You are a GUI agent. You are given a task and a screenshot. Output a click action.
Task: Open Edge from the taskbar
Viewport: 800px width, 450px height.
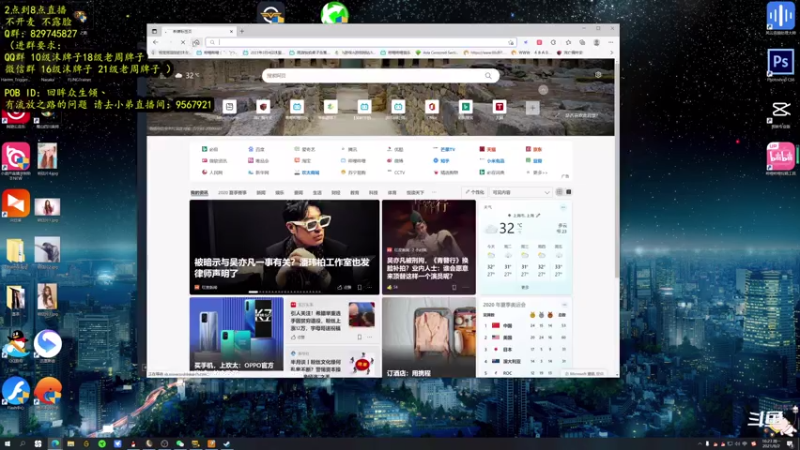(x=55, y=444)
